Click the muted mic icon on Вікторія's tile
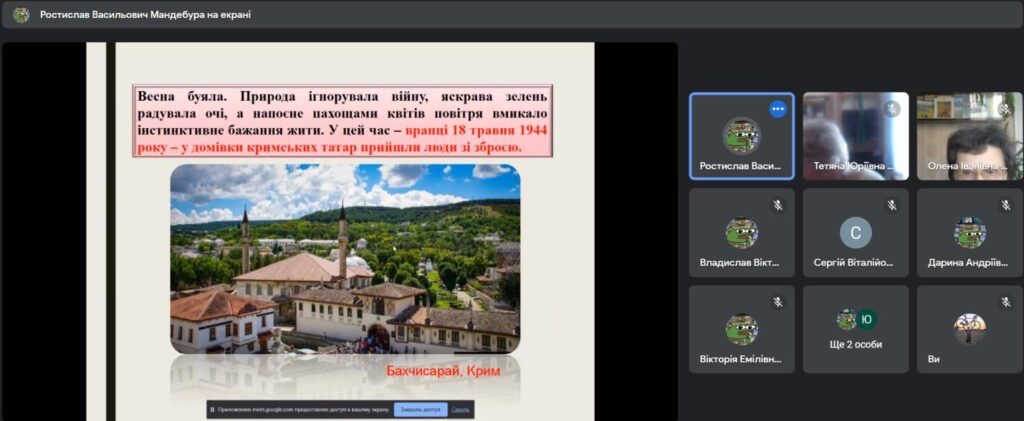The height and width of the screenshot is (421, 1024). (778, 302)
